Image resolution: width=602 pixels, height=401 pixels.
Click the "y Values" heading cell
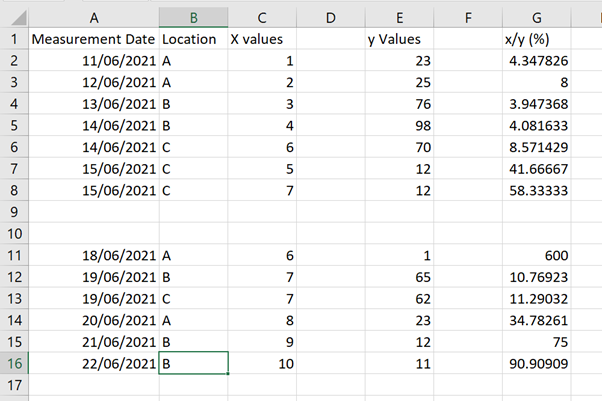(400, 39)
